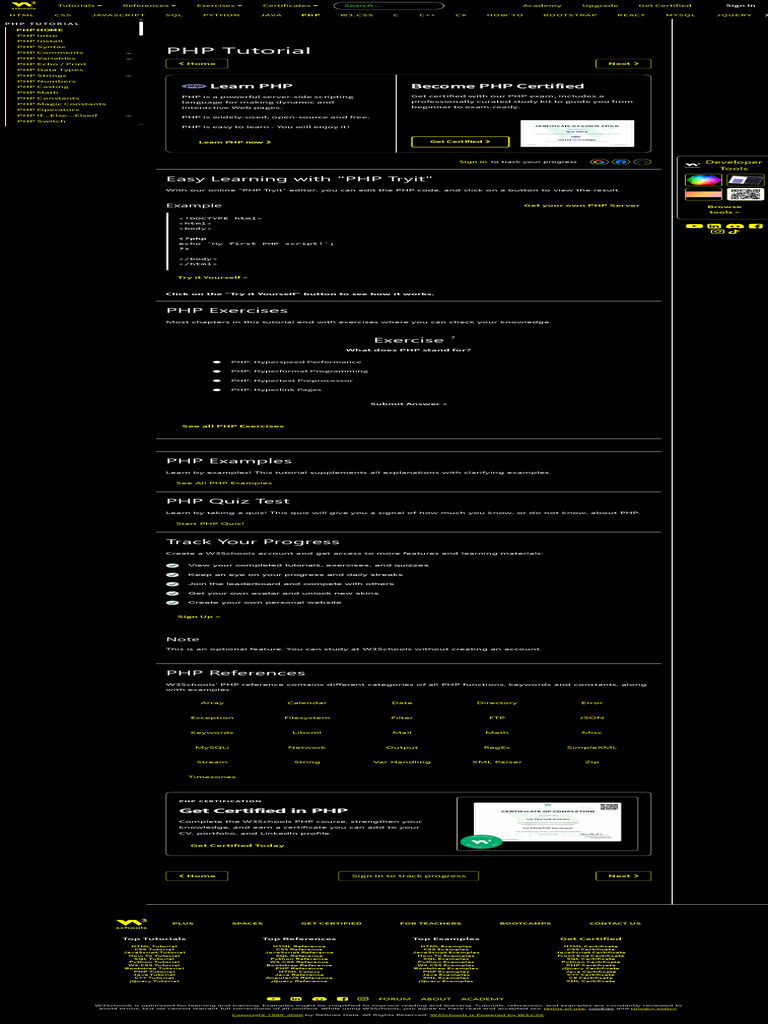This screenshot has height=1024, width=768.
Task: Click the Instagram icon in footer
Action: pos(363,999)
